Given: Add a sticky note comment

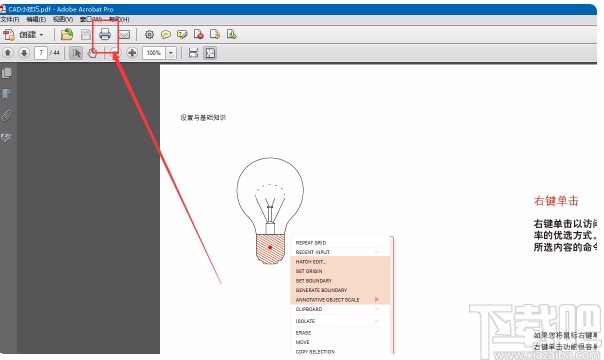Looking at the screenshot, I should [x=166, y=35].
